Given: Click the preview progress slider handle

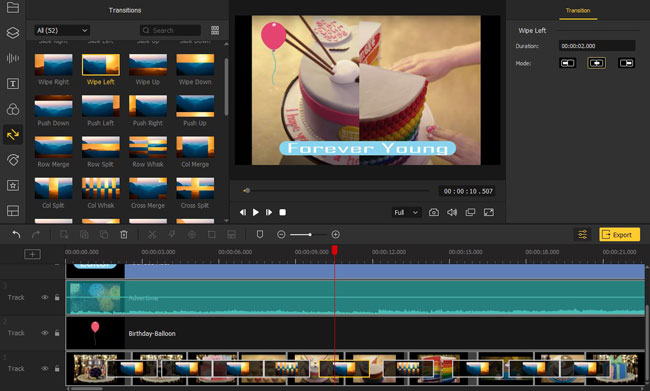Looking at the screenshot, I should click(x=247, y=191).
